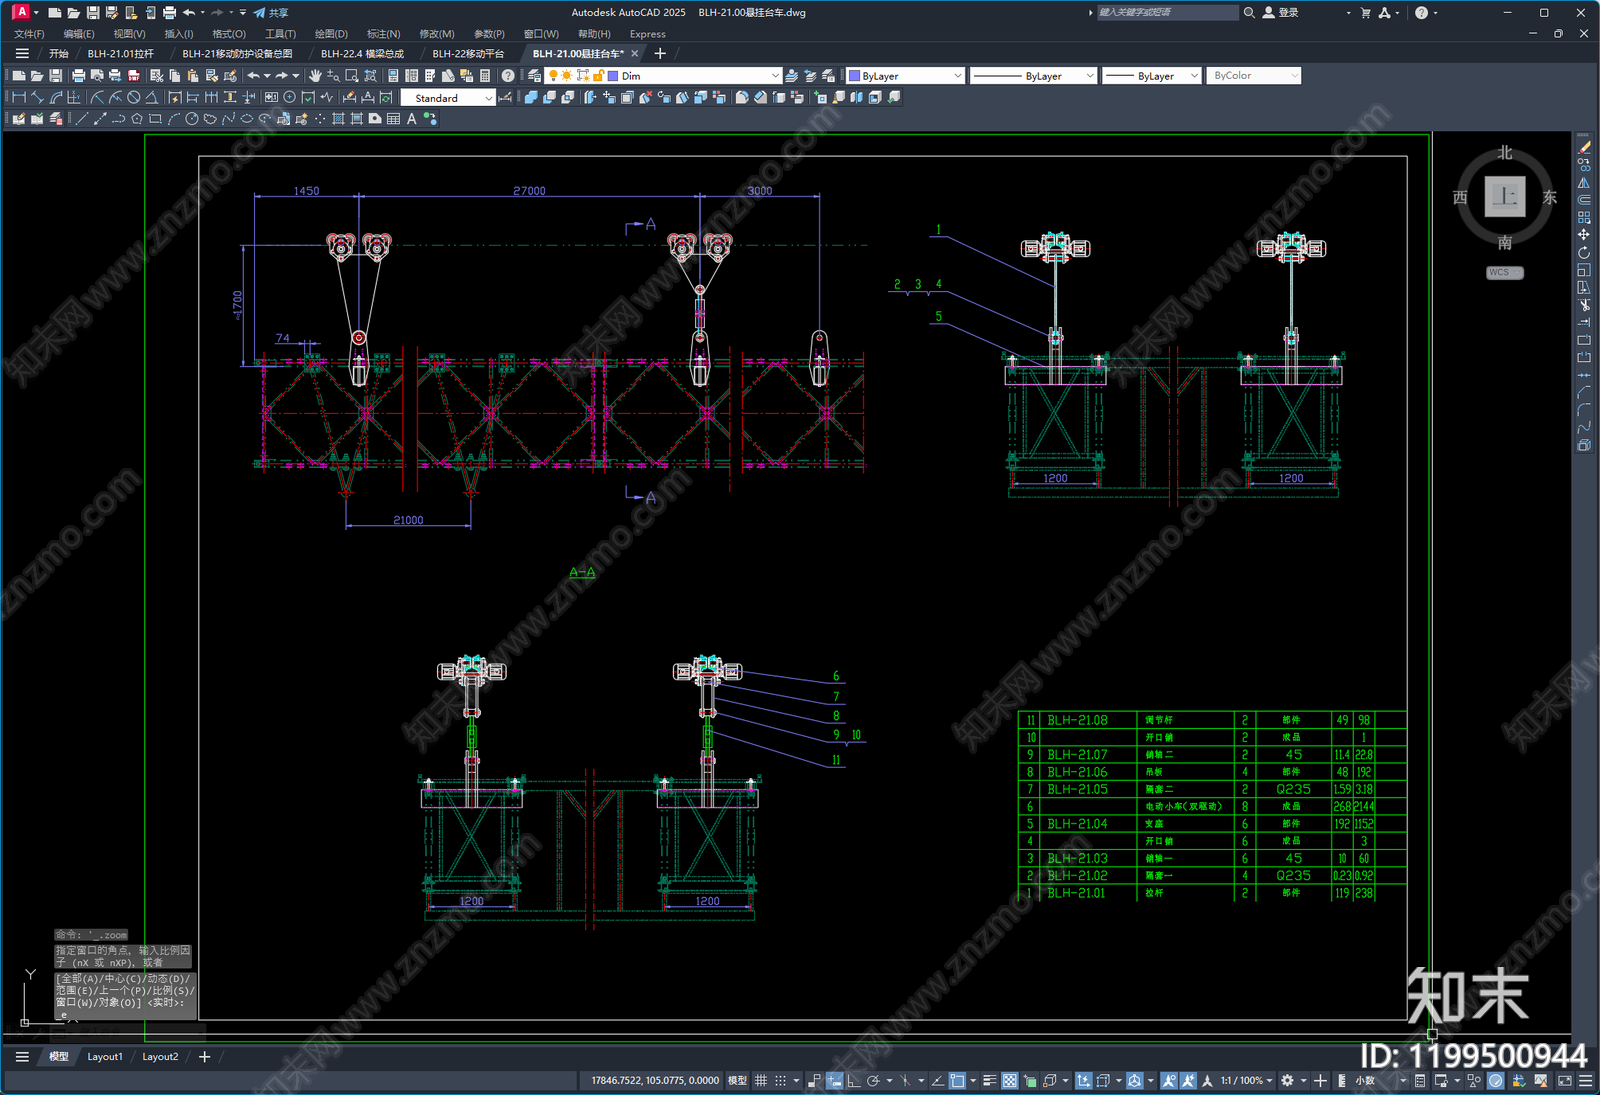Select the multiline Text tool
The image size is (1600, 1095).
[x=411, y=119]
